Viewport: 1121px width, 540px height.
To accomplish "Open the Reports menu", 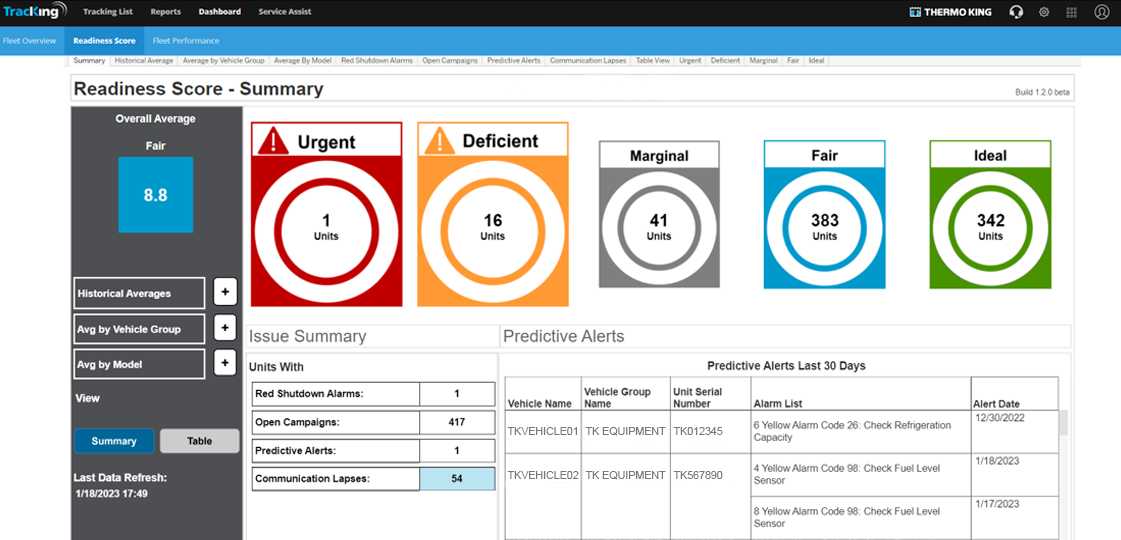I will coord(166,12).
